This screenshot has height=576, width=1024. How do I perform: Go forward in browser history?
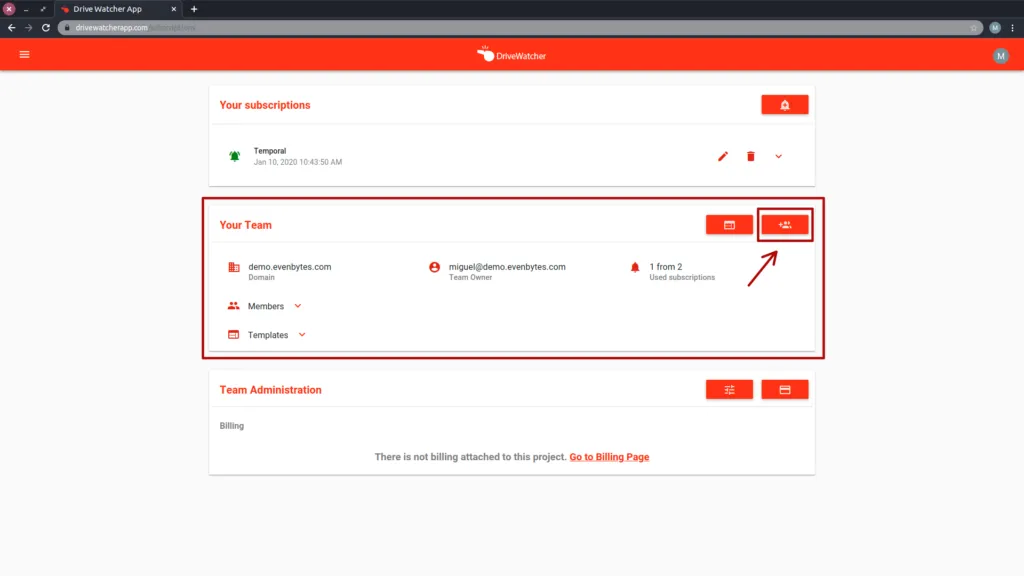pos(28,27)
